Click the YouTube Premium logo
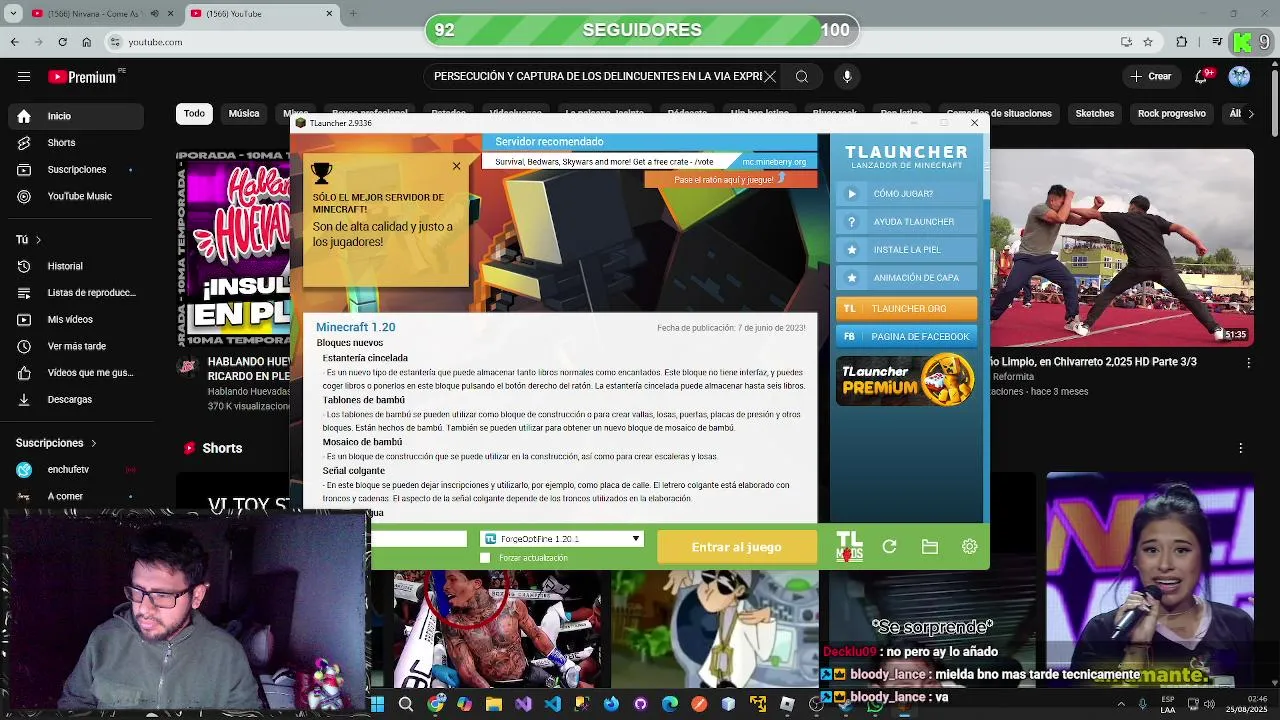Image resolution: width=1280 pixels, height=720 pixels. click(x=81, y=77)
